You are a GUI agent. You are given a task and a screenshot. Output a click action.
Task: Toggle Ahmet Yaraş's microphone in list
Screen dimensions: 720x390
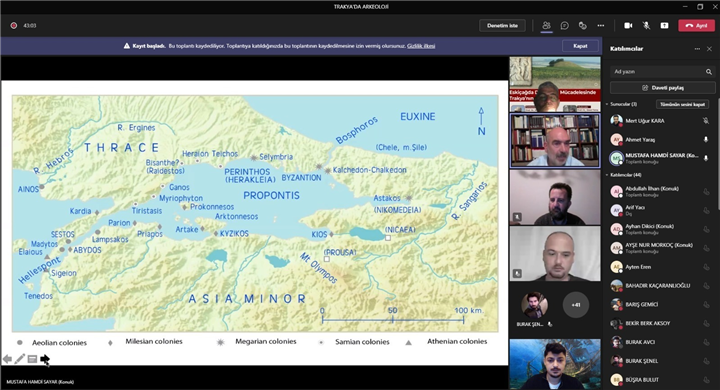pyautogui.click(x=706, y=140)
